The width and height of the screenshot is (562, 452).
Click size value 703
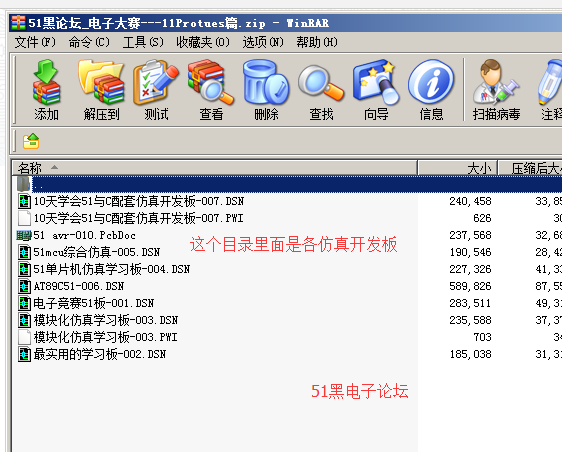[482, 337]
